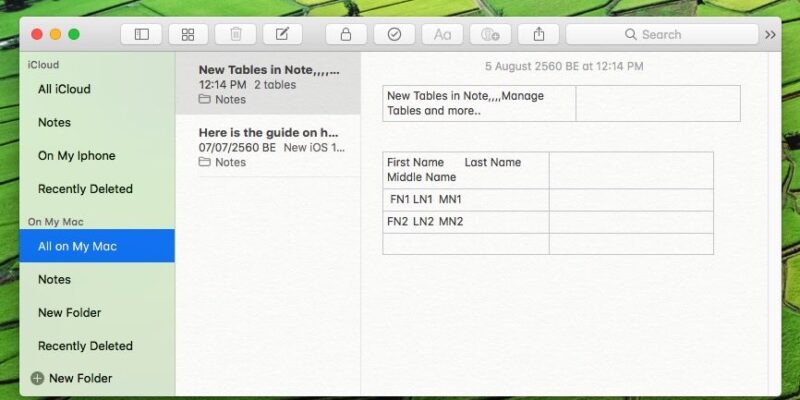Select the Here is the guide note

(268, 146)
